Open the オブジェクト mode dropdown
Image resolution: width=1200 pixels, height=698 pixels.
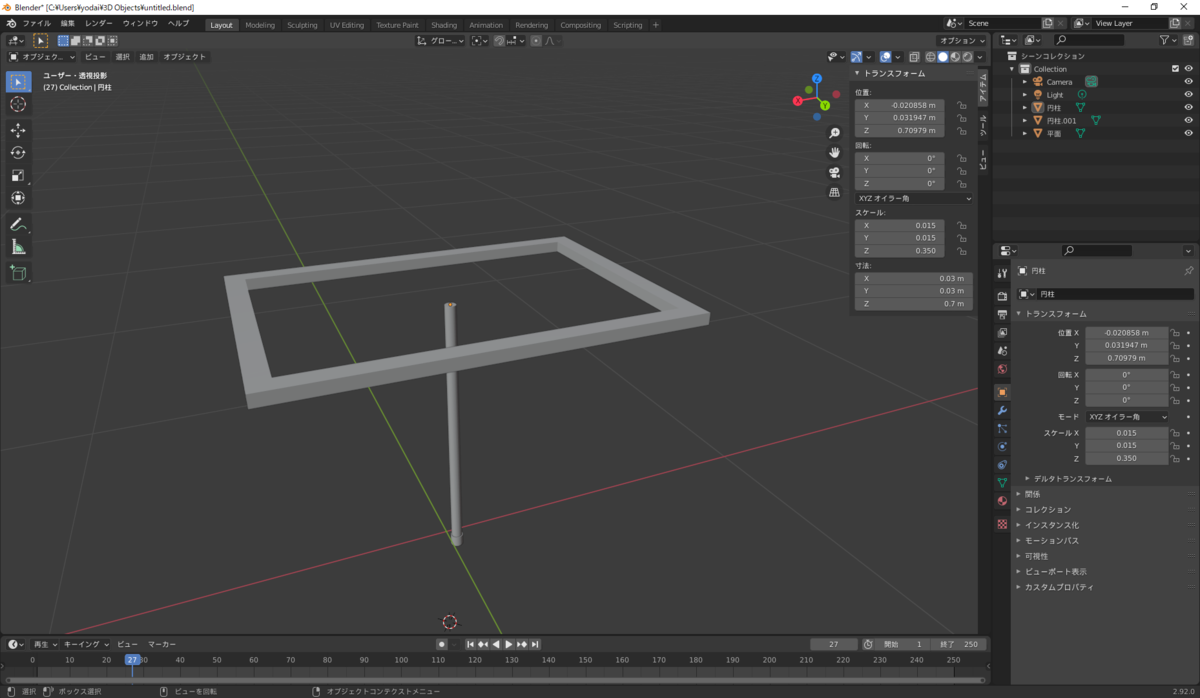(x=42, y=57)
